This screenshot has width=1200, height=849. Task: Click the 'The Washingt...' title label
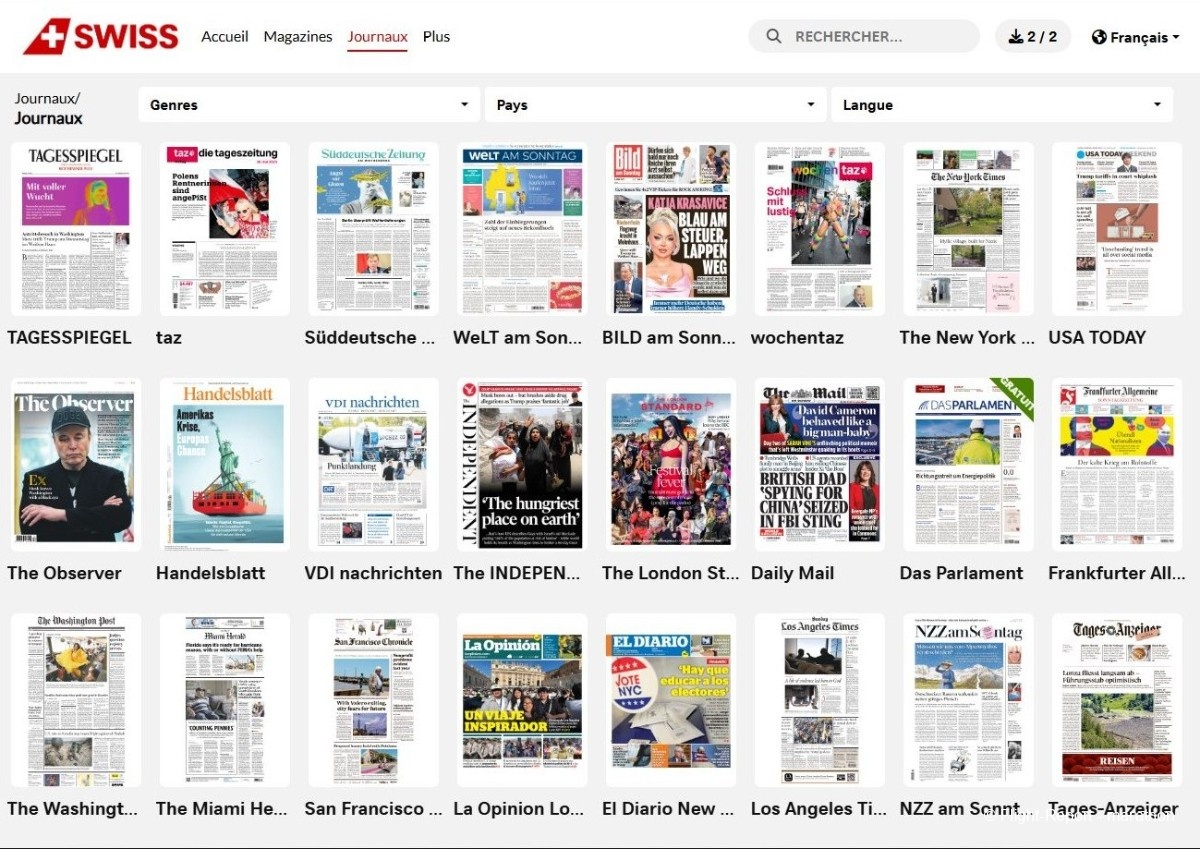click(x=72, y=809)
